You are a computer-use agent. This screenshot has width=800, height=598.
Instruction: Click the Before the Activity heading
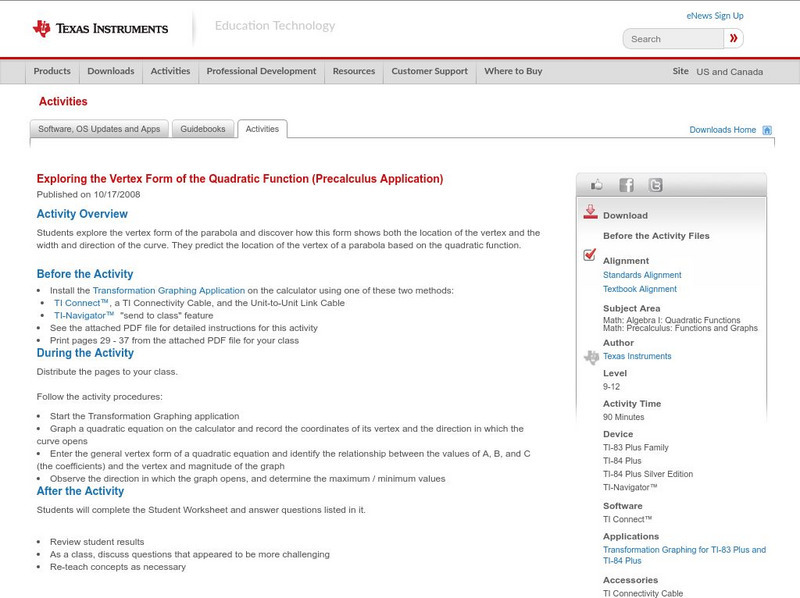click(85, 274)
